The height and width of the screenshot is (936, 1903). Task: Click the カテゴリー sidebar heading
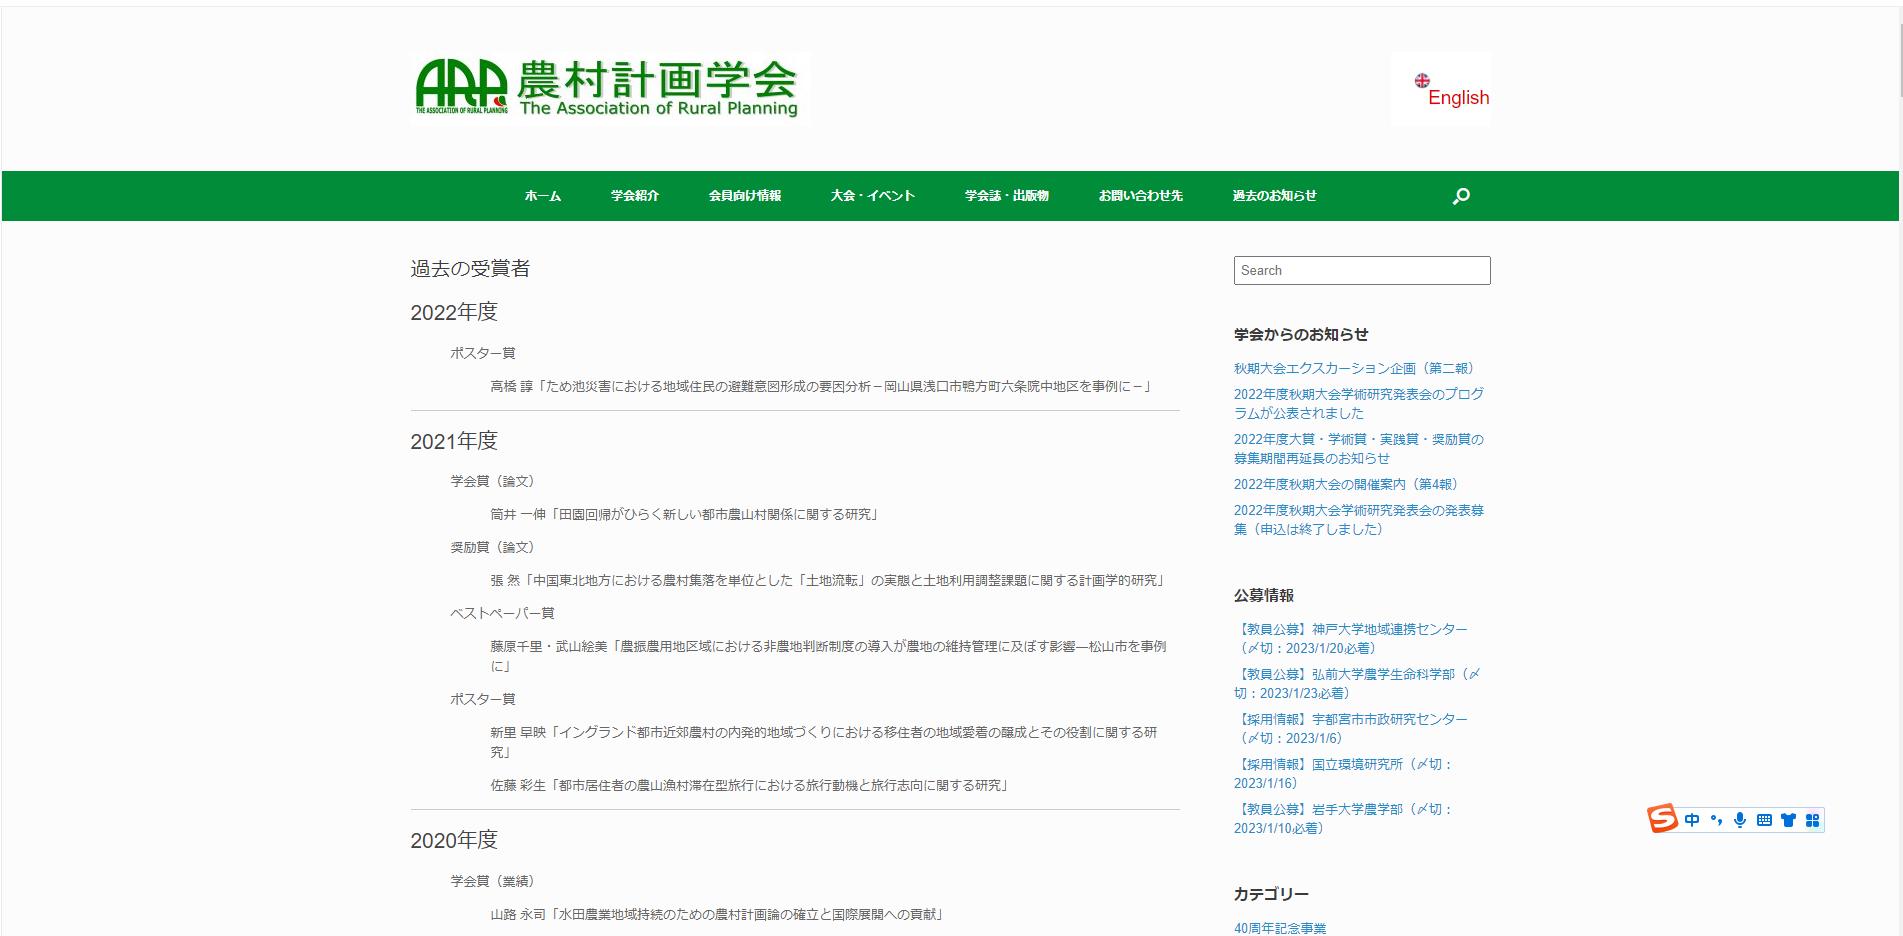tap(1271, 894)
